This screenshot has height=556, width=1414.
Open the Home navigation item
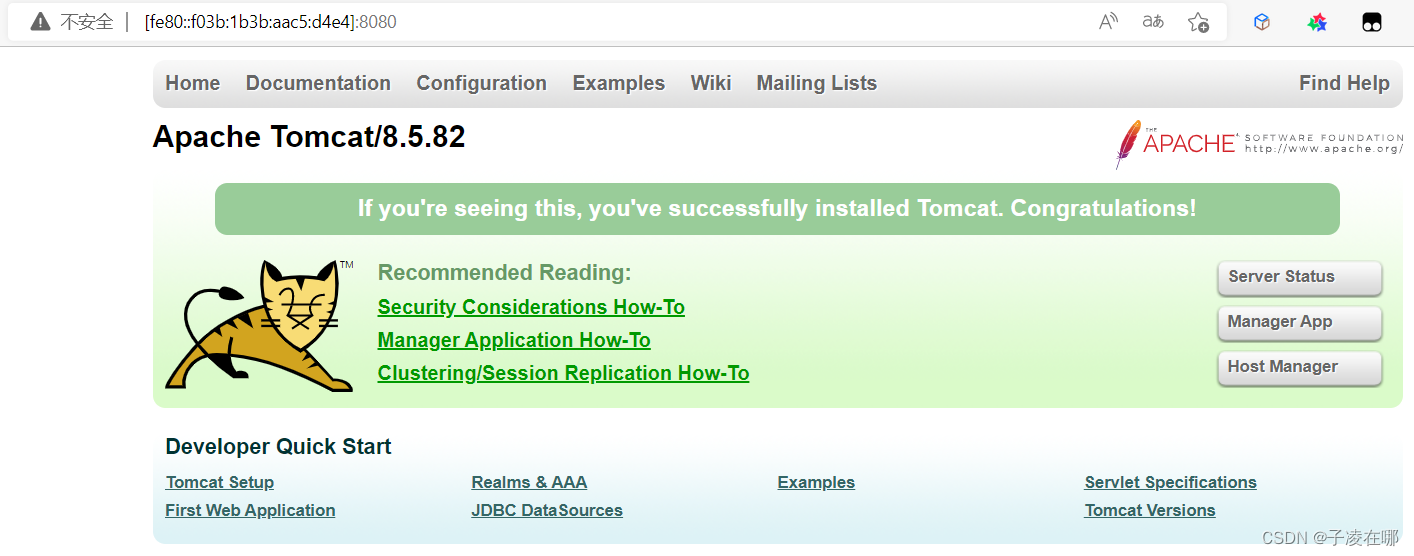(192, 83)
